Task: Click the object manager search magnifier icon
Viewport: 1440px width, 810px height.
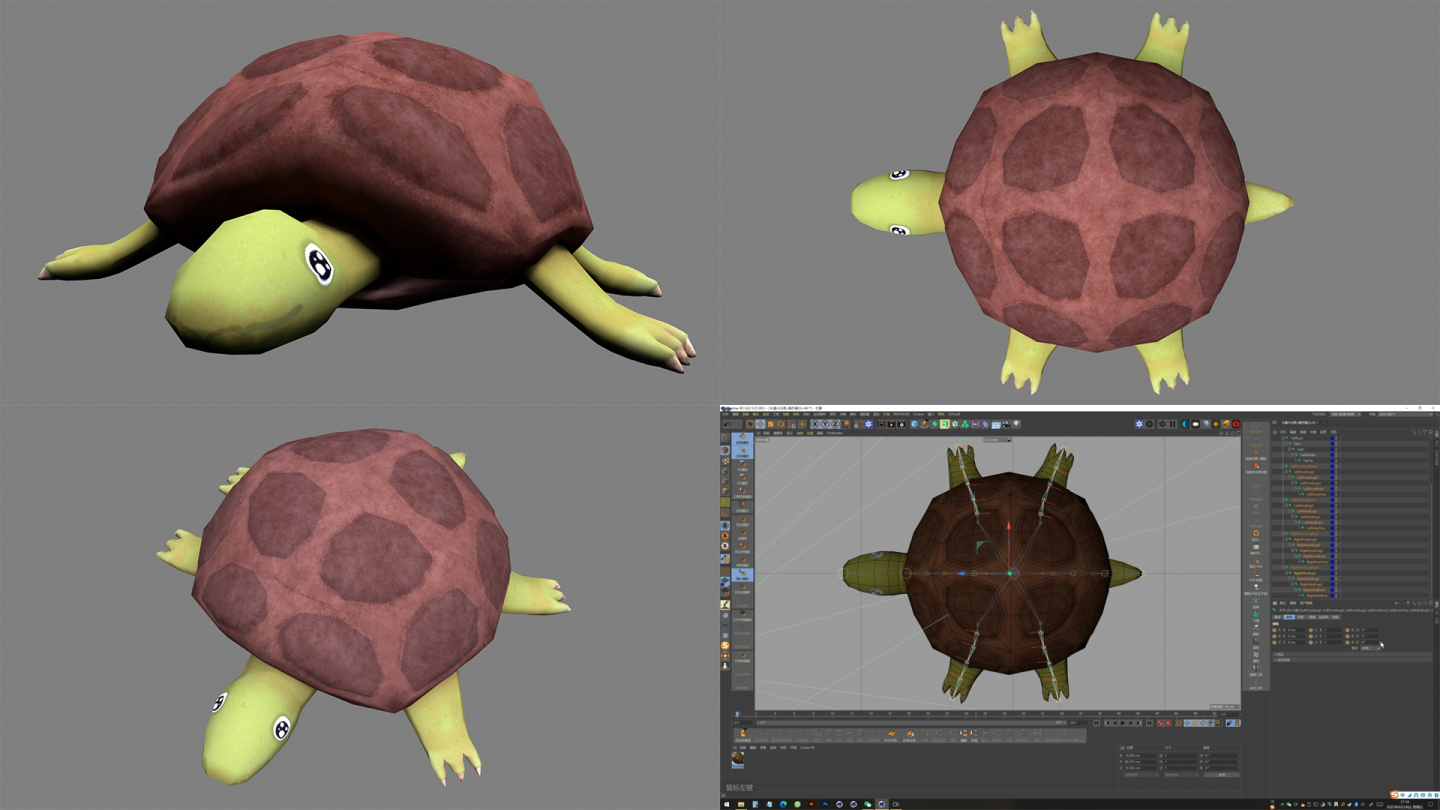Action: tap(1414, 432)
